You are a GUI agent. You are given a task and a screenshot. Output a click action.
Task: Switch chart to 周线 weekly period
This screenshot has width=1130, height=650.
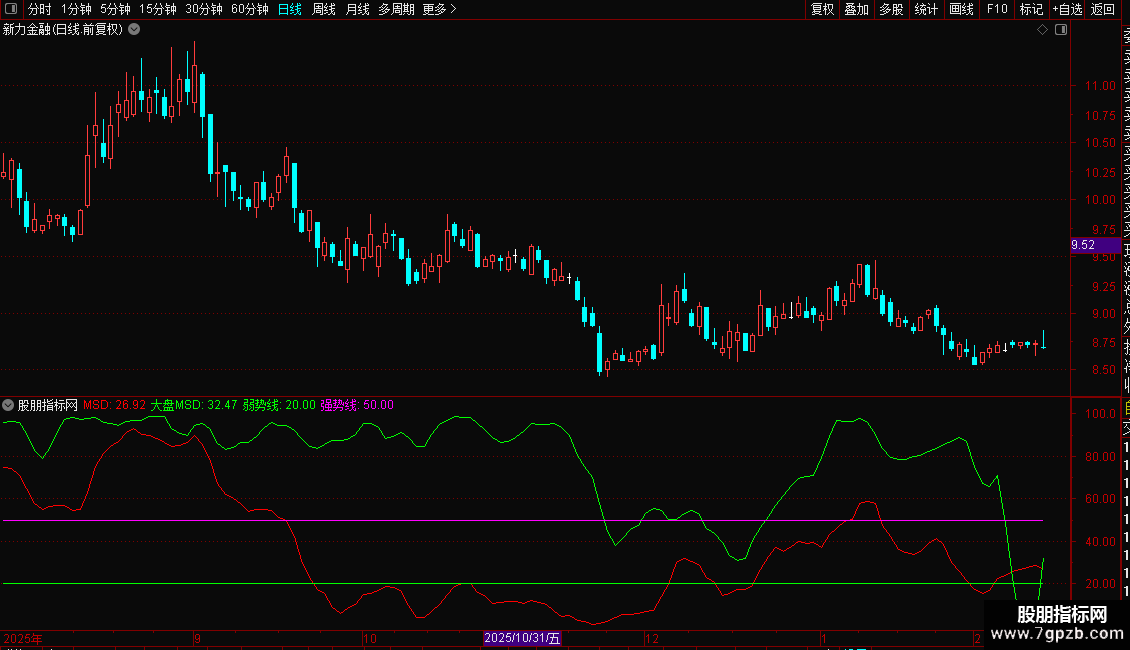[323, 9]
